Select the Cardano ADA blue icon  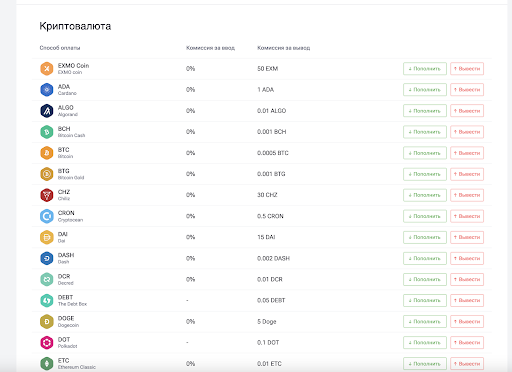(47, 90)
